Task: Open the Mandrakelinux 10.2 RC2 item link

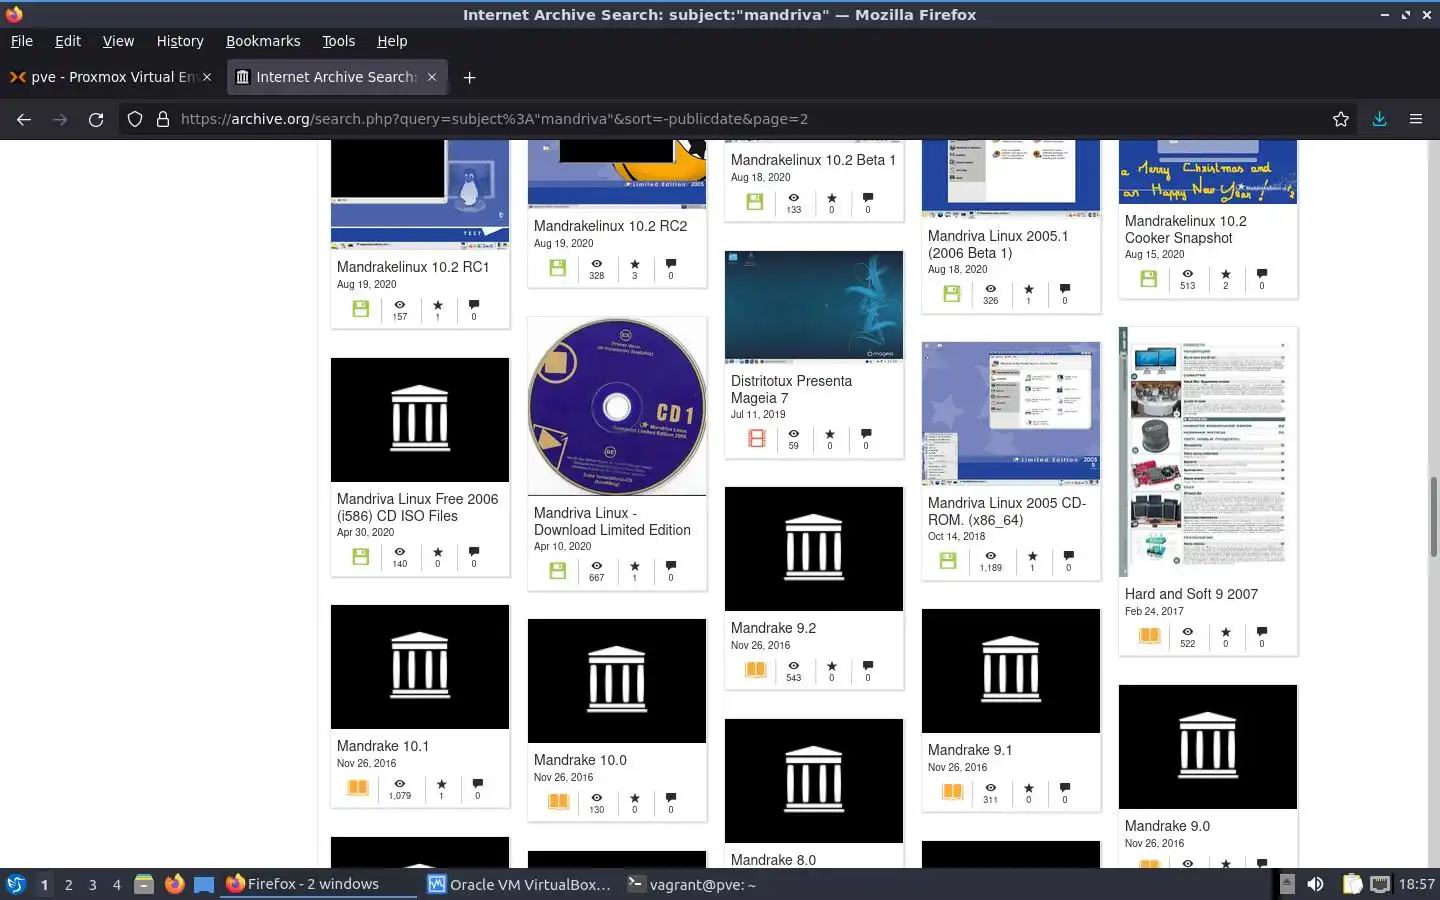Action: point(610,226)
